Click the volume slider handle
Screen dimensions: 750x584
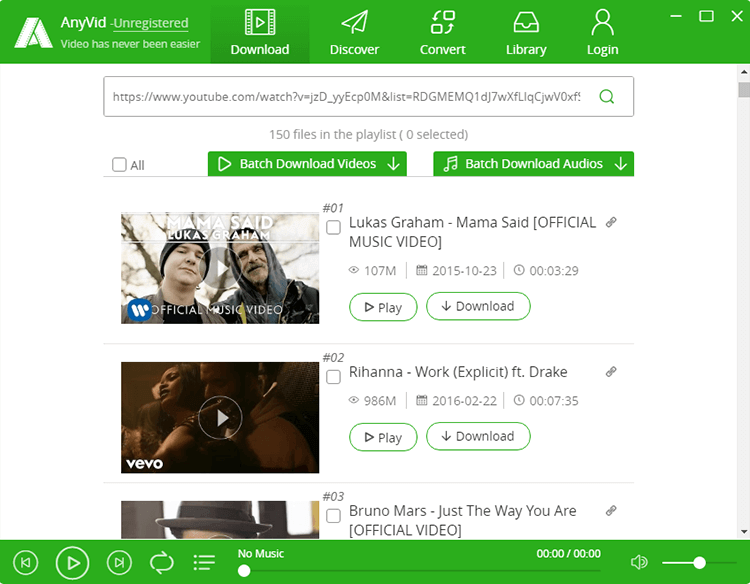point(699,562)
